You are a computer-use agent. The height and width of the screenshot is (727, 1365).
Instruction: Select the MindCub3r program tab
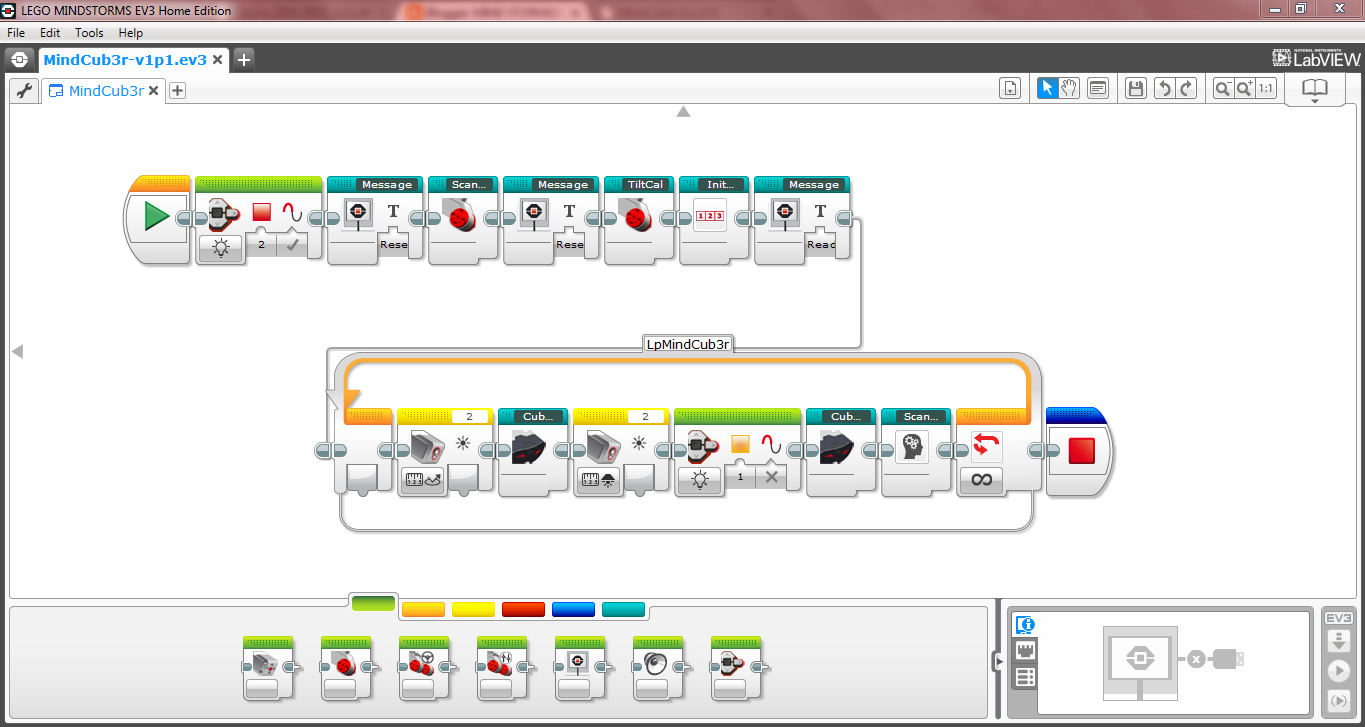106,91
